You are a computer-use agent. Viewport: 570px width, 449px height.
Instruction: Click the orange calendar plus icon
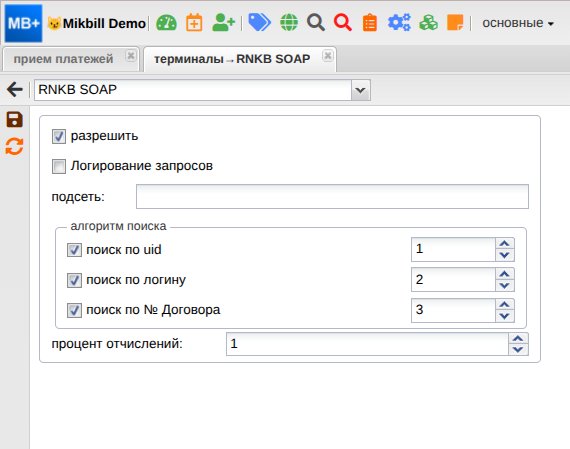[x=194, y=23]
